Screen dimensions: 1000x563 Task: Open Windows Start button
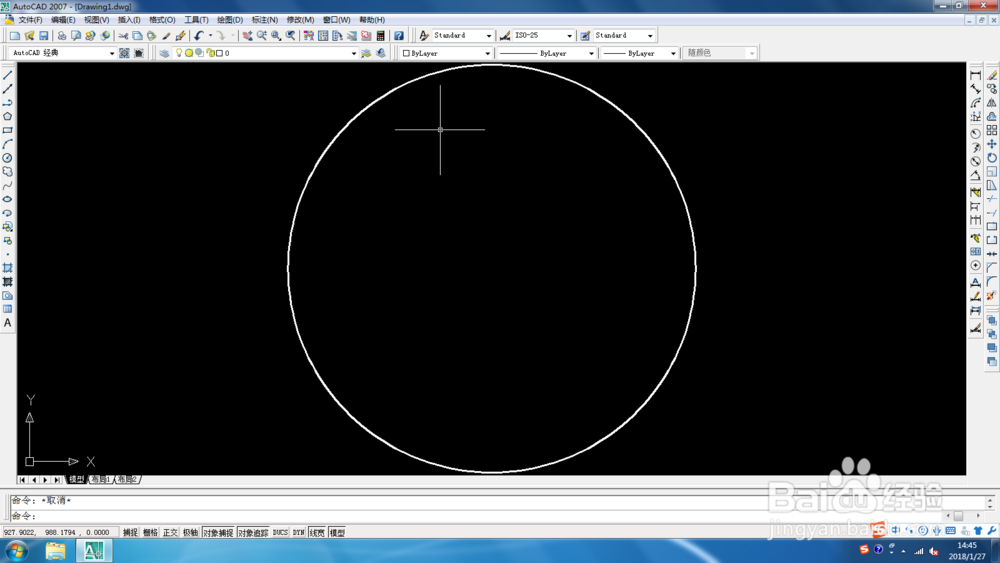[16, 551]
